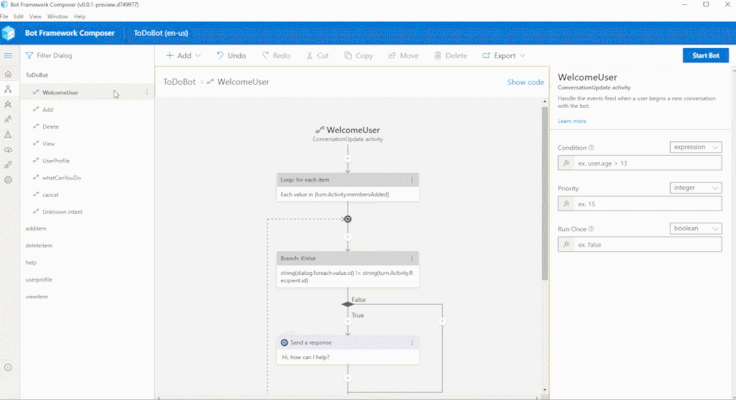This screenshot has width=736, height=400.
Task: Click the canvas vertical scrollbar
Action: (544, 193)
